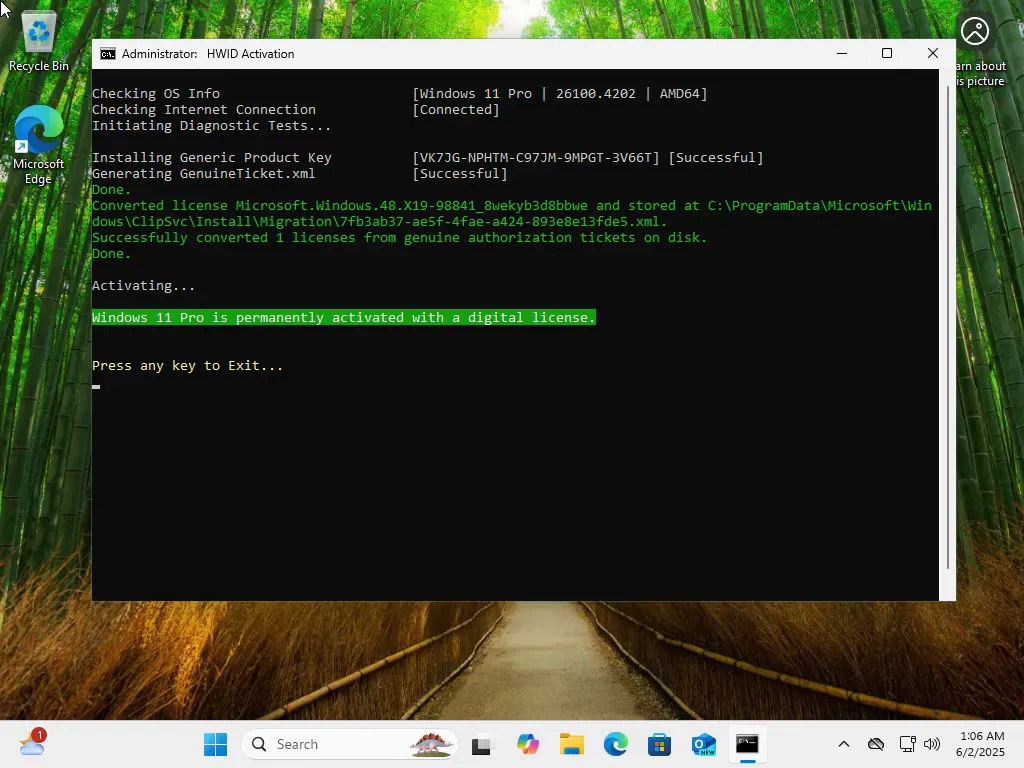1024x768 pixels.
Task: Launch Microsoft Edge from the taskbar
Action: point(615,744)
